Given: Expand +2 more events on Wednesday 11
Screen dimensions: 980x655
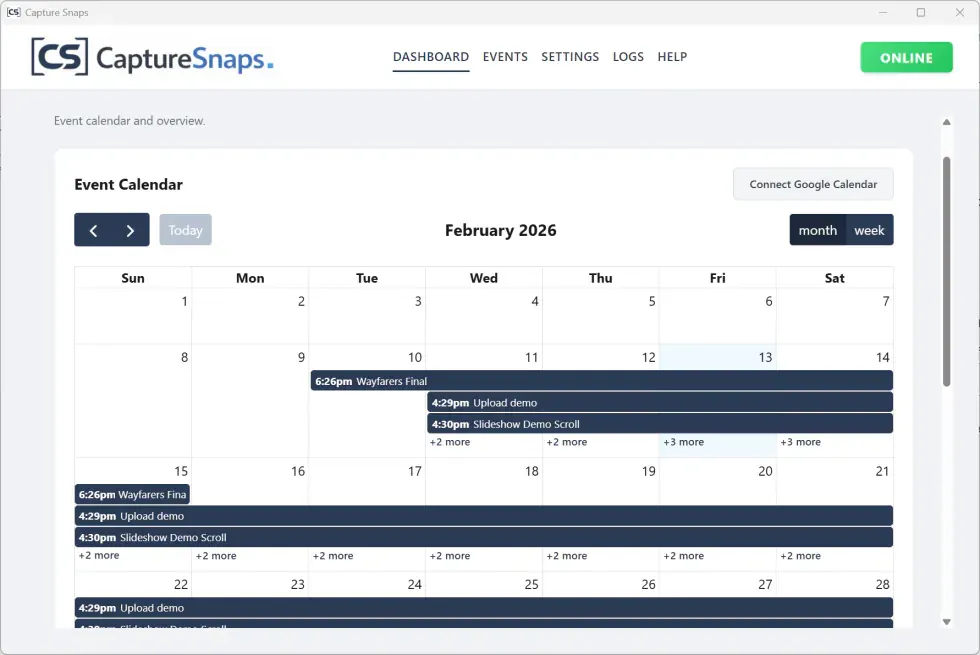Looking at the screenshot, I should (x=450, y=442).
